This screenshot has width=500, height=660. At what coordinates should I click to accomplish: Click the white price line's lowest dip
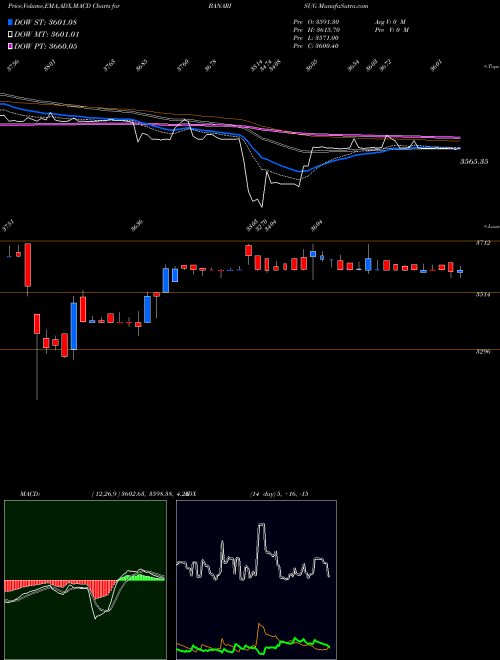262,206
